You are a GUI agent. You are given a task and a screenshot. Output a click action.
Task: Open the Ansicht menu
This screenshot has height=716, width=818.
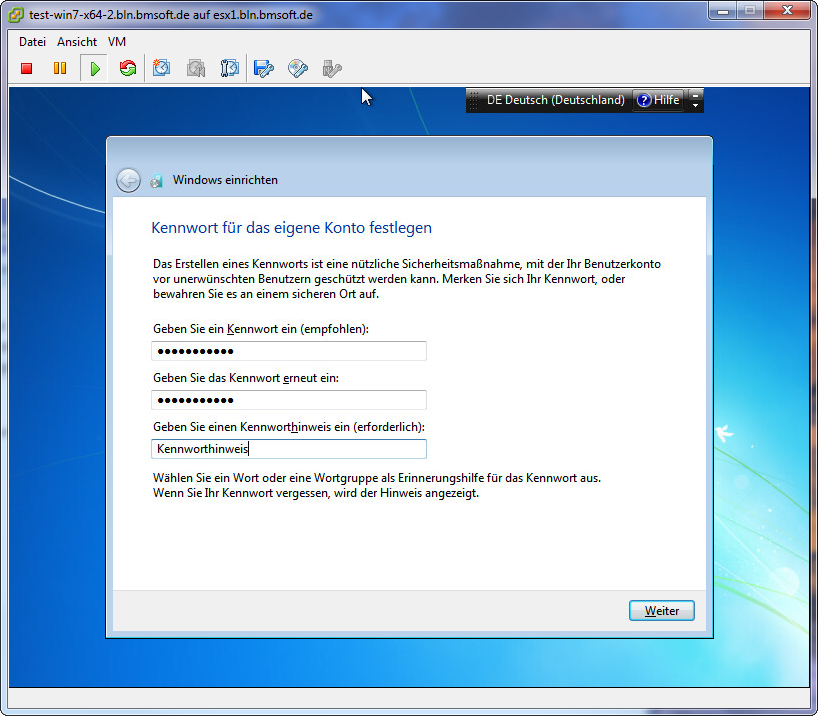tap(77, 42)
